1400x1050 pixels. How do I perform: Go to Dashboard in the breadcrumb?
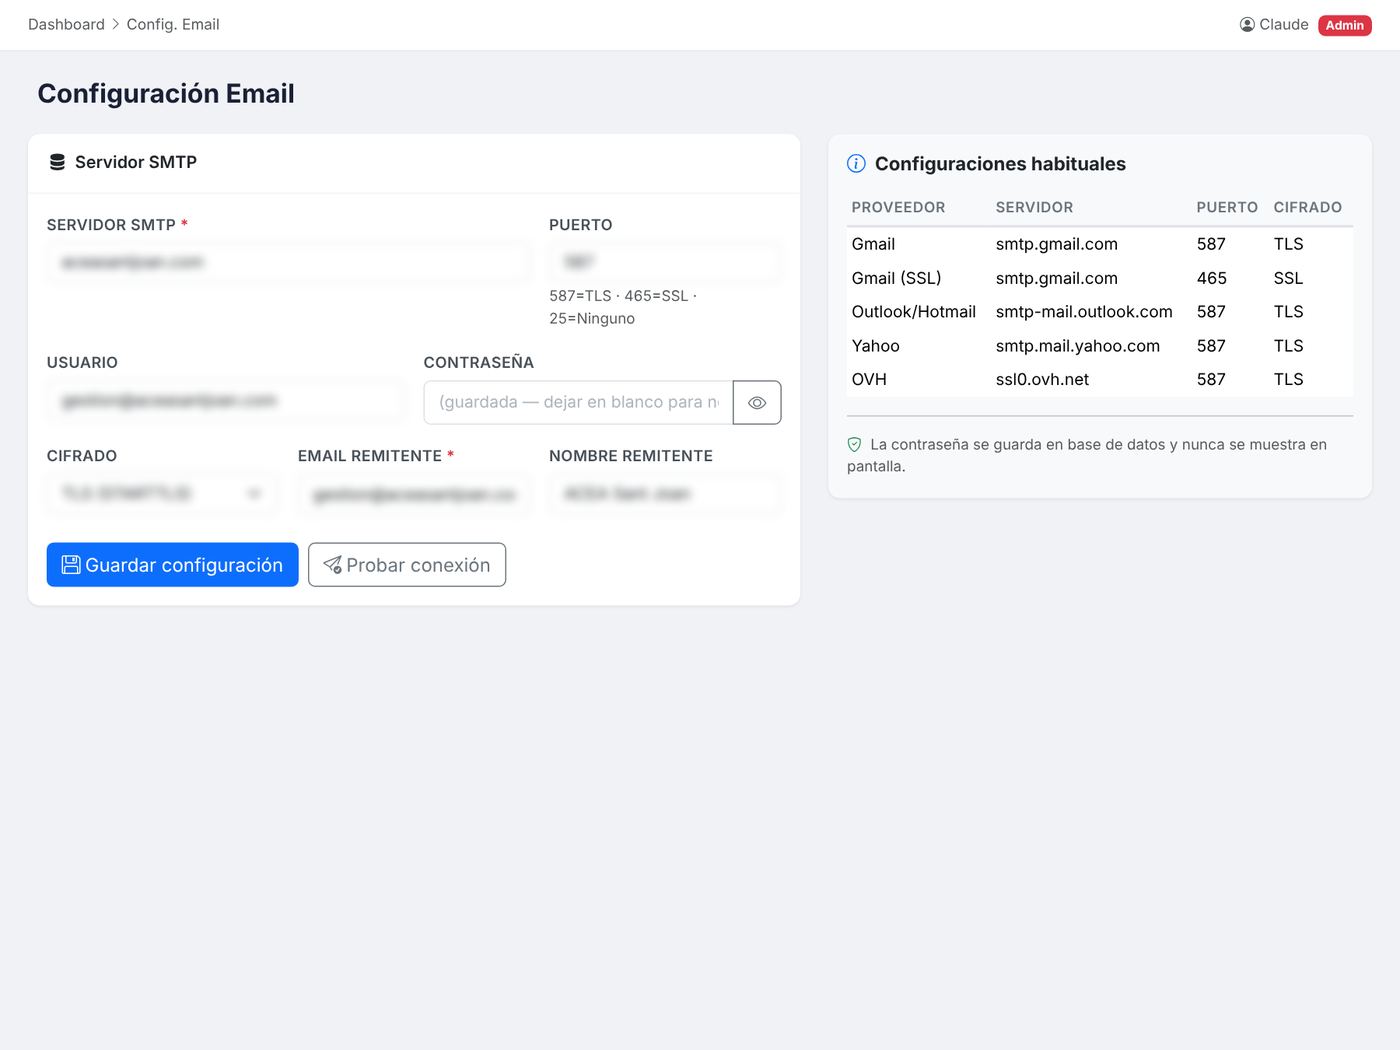click(66, 25)
